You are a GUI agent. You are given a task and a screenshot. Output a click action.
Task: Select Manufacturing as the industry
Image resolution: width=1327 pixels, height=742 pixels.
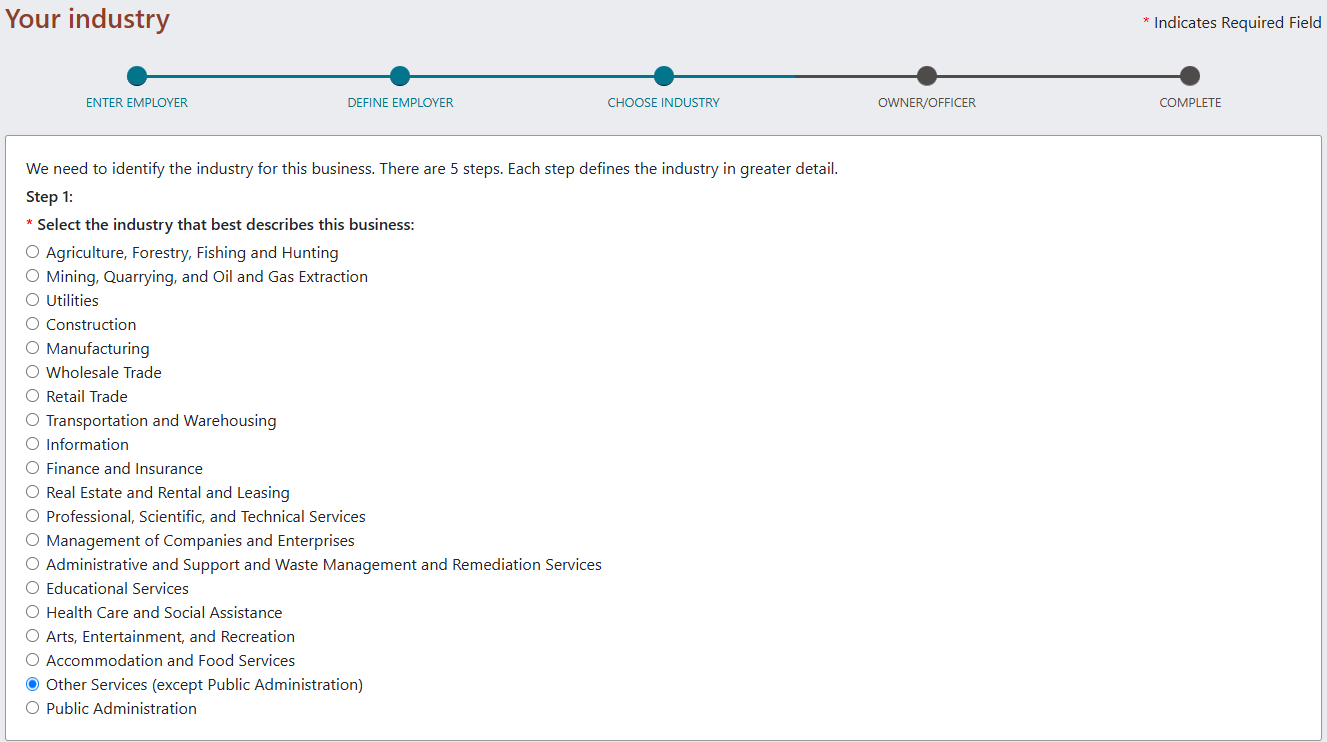pyautogui.click(x=32, y=347)
